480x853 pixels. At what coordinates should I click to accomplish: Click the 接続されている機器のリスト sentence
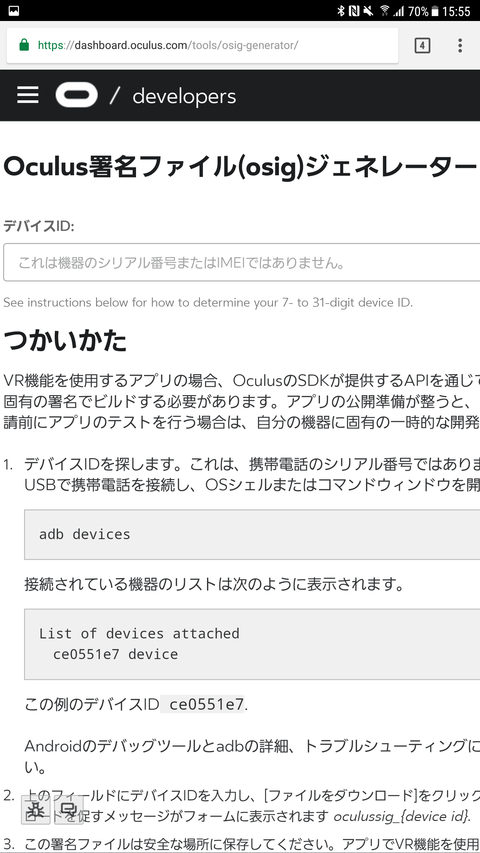(x=214, y=585)
